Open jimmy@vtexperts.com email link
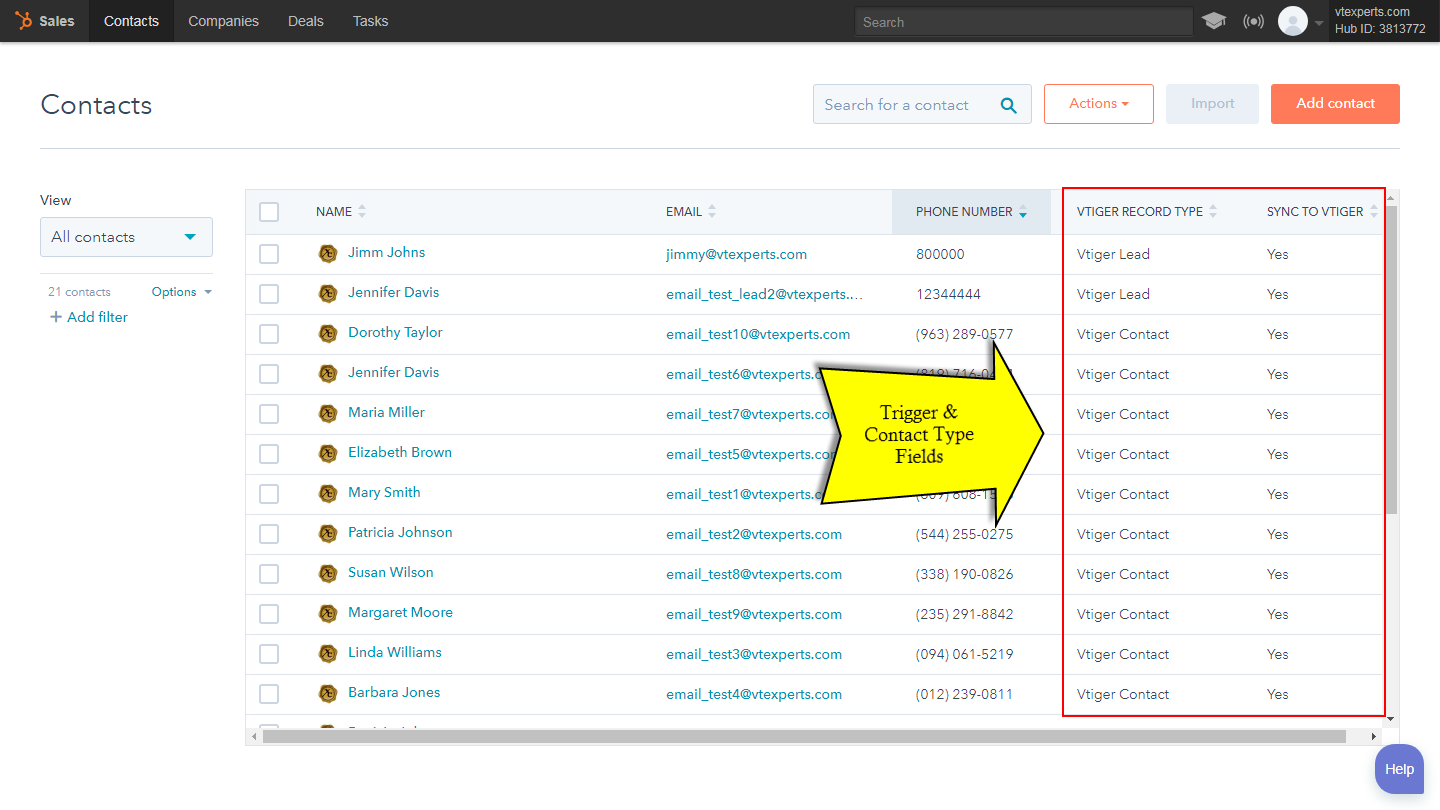 (x=736, y=254)
